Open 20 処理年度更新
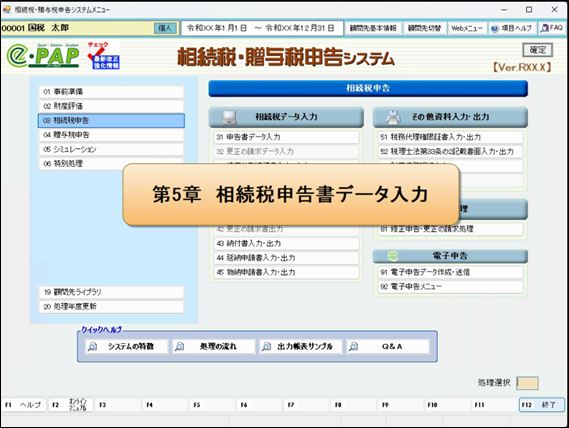 (111, 307)
